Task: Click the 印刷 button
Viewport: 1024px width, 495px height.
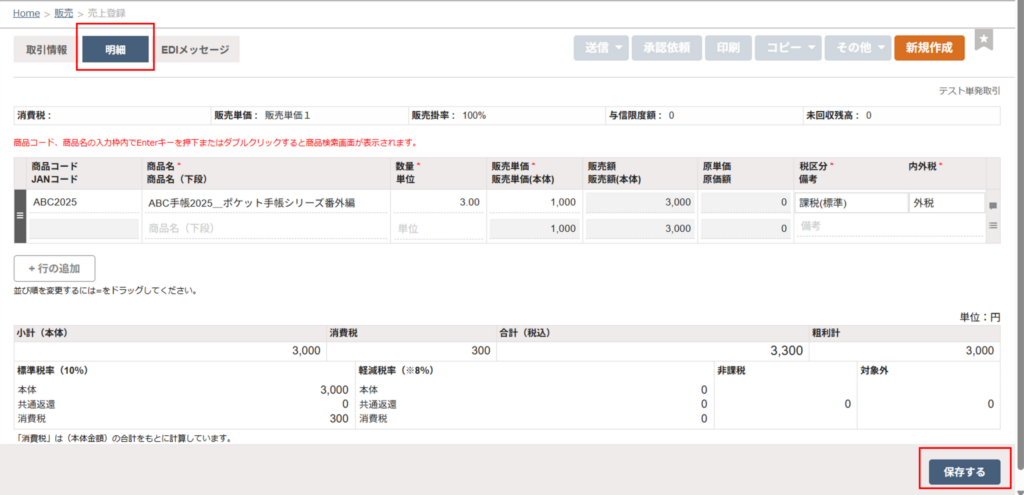Action: coord(728,48)
